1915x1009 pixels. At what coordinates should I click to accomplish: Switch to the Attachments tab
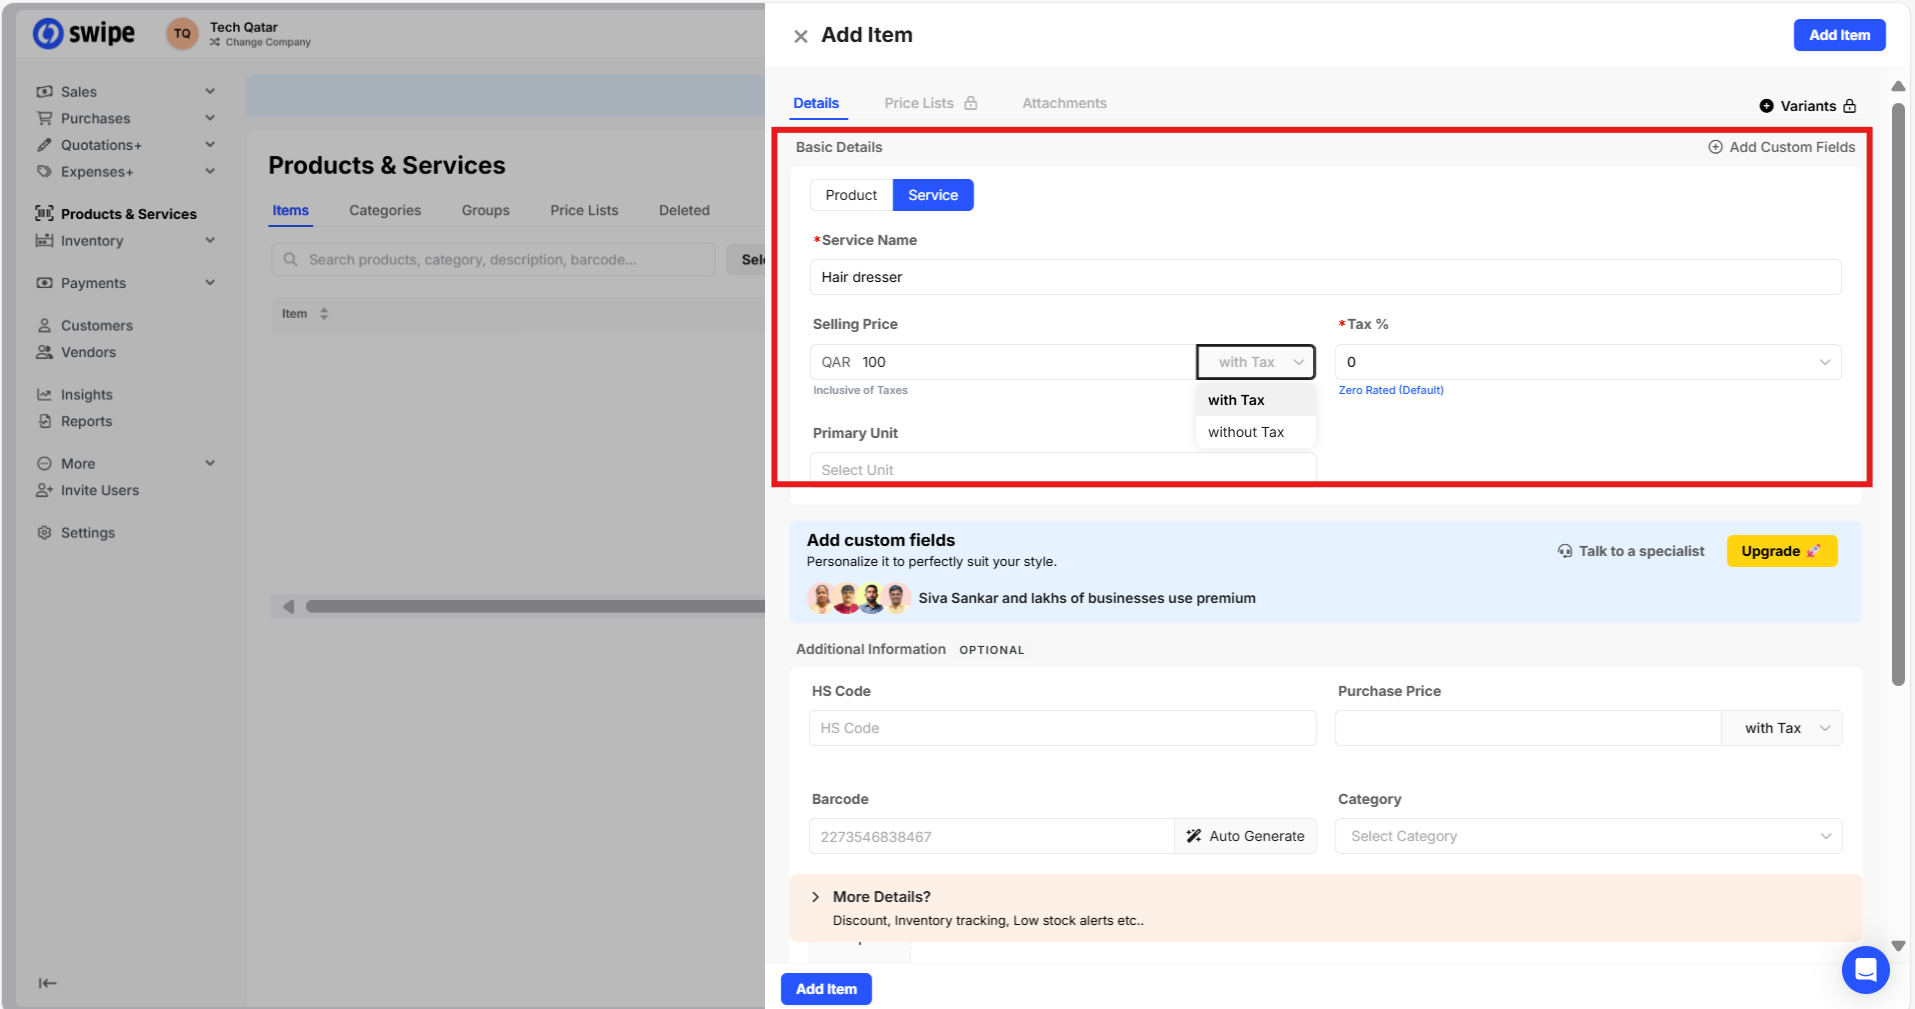coord(1064,103)
